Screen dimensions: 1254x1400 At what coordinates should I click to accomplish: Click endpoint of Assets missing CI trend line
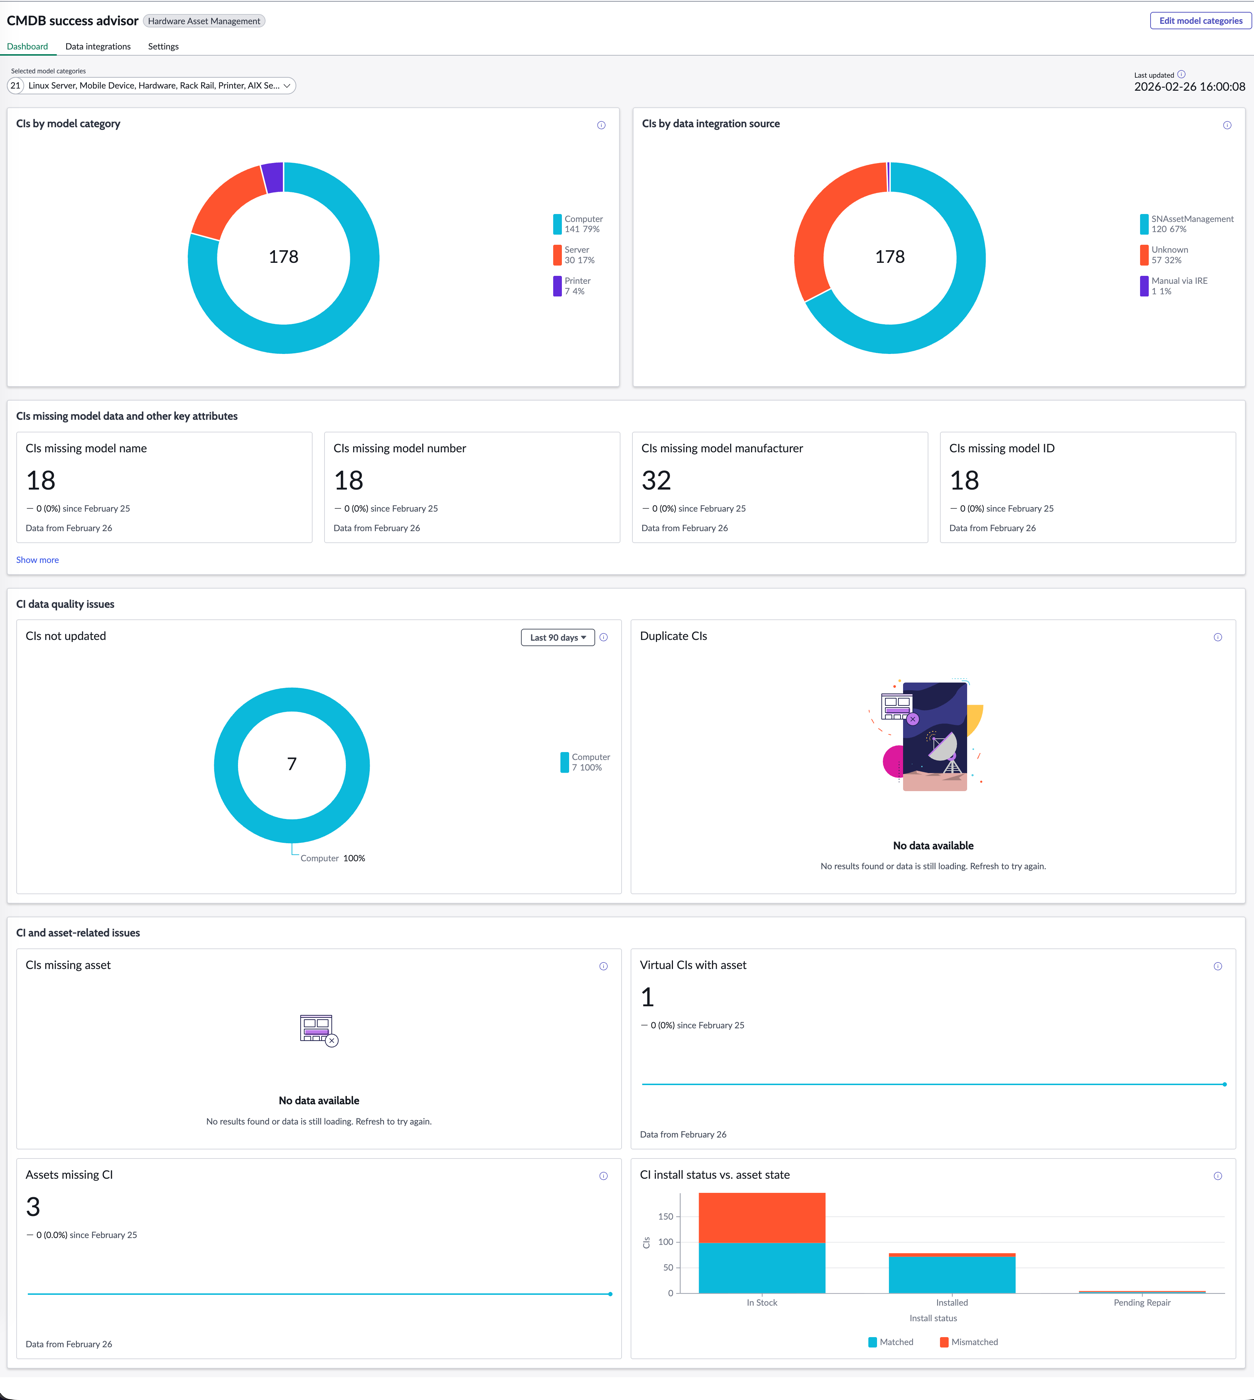(611, 1294)
